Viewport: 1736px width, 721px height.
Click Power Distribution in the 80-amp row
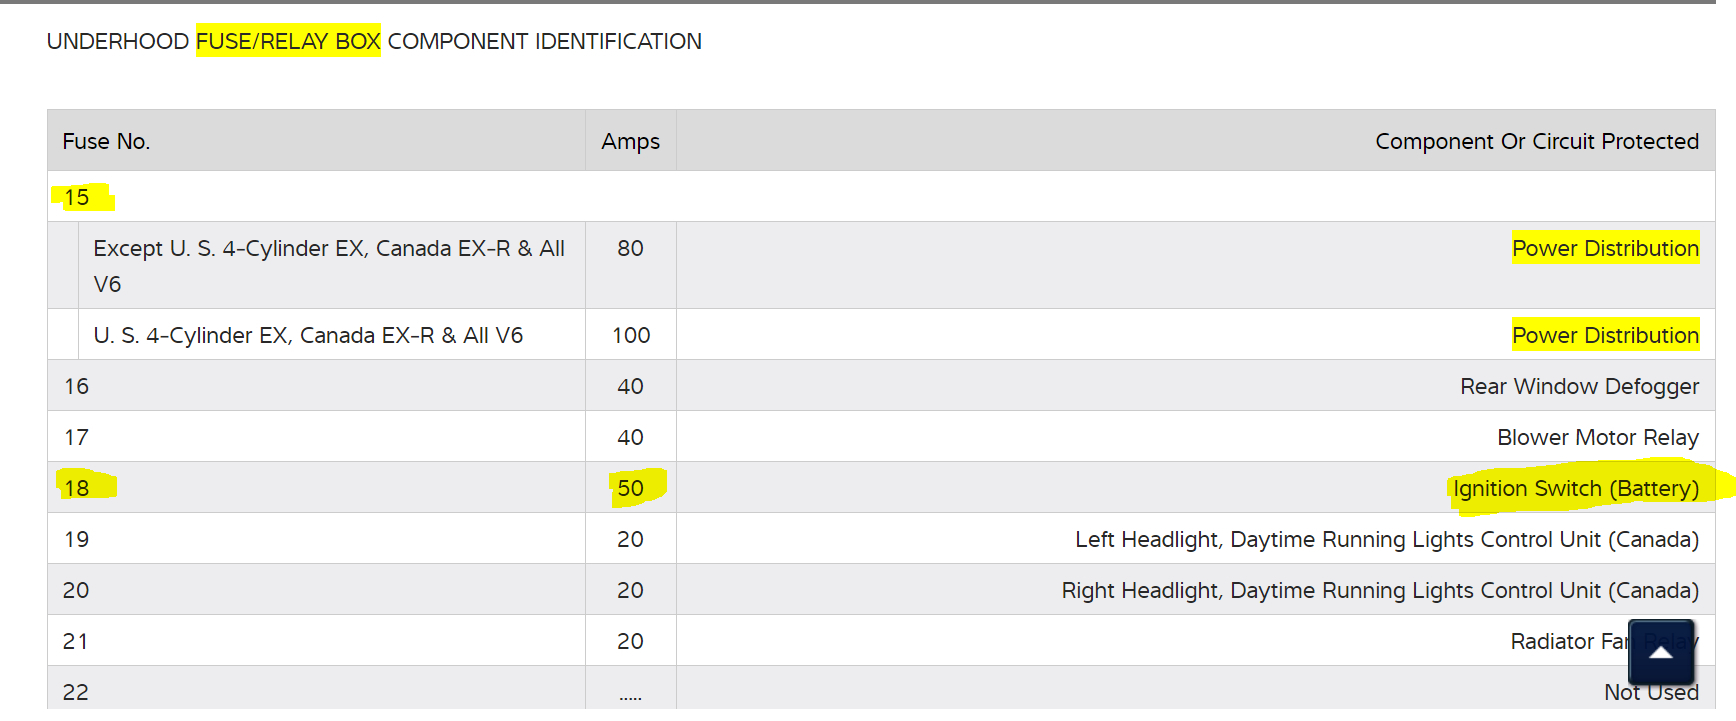(x=1604, y=248)
